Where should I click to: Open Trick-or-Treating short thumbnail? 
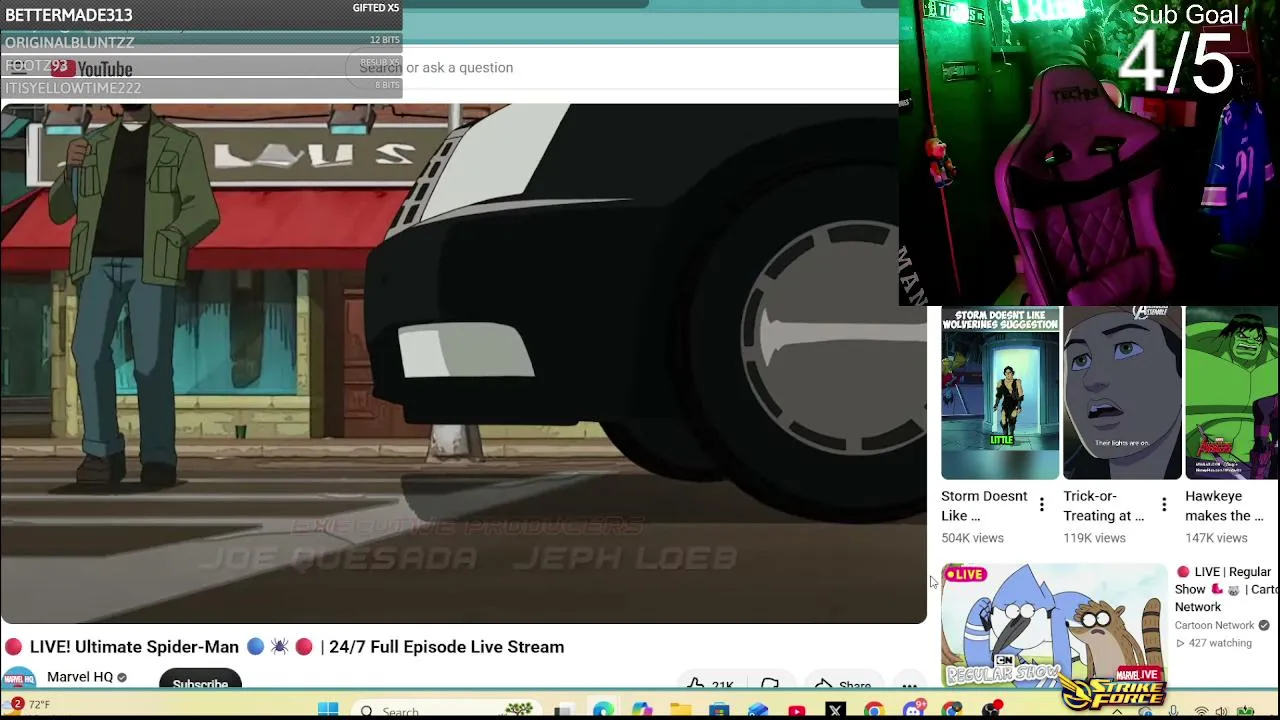(x=1122, y=394)
